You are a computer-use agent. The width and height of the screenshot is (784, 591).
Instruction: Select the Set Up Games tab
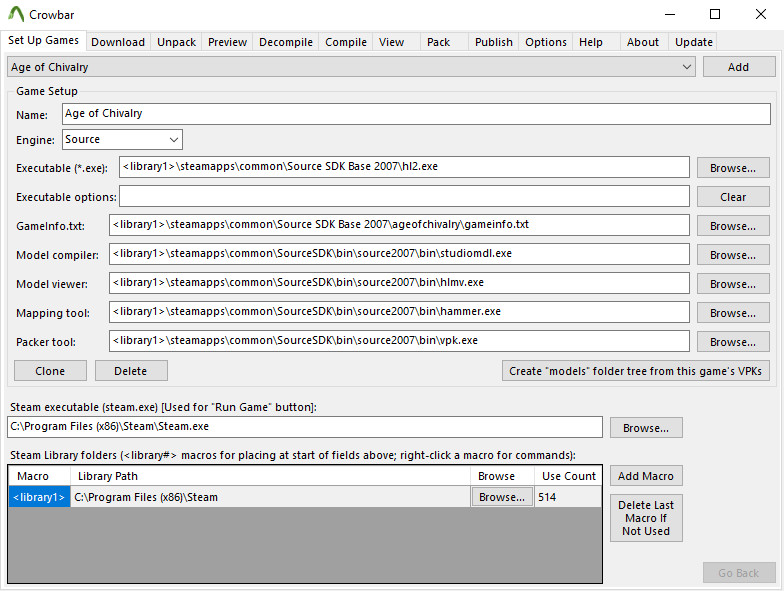[x=44, y=40]
